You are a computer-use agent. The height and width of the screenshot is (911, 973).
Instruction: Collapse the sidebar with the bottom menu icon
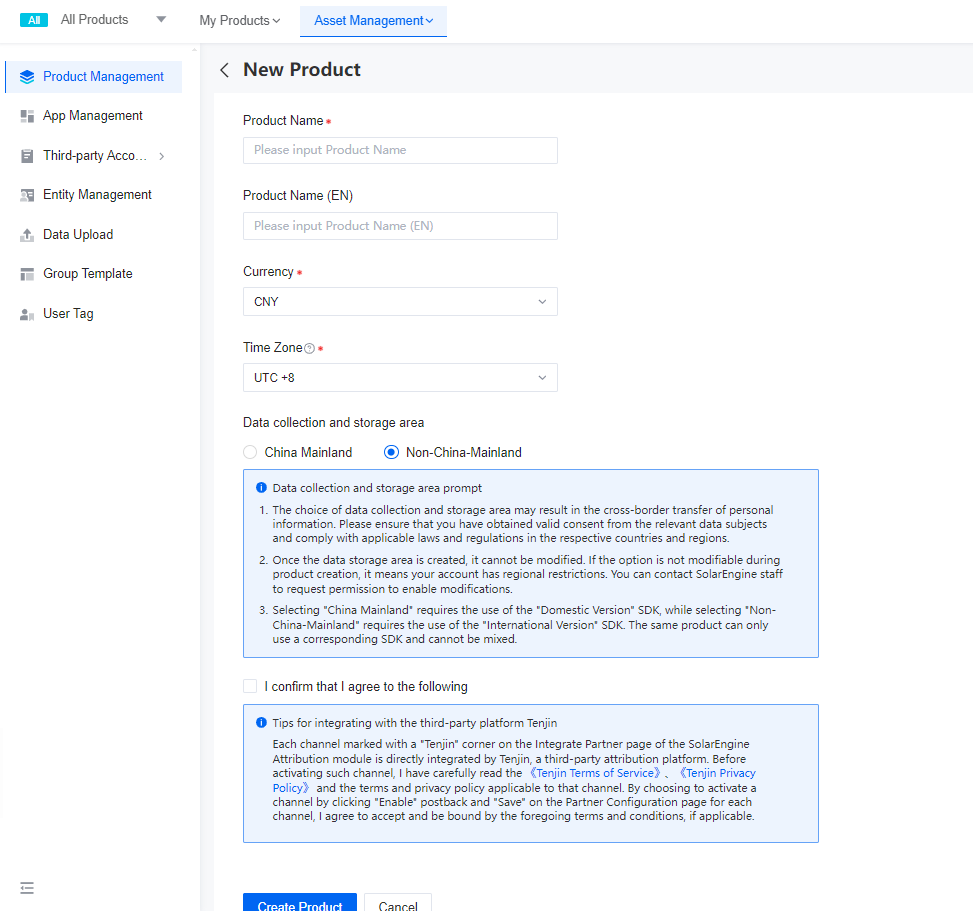[x=27, y=888]
